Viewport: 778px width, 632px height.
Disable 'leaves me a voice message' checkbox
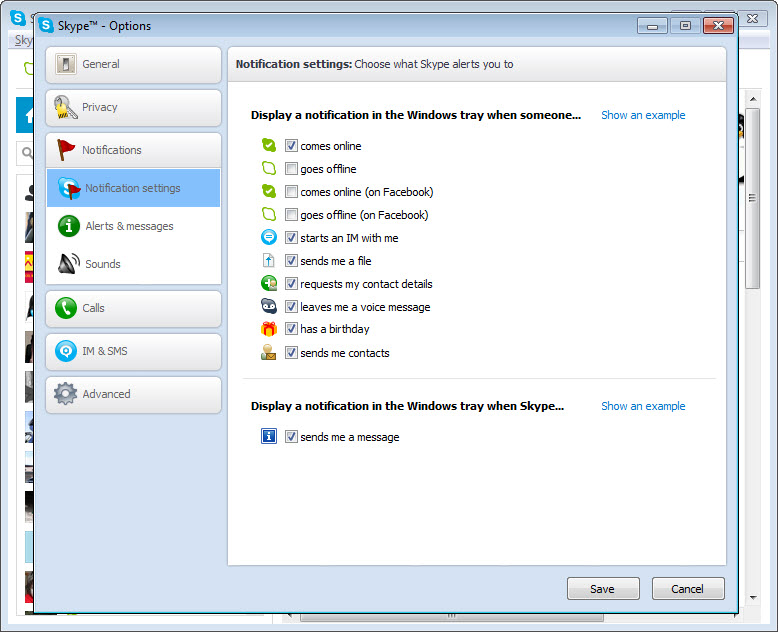291,307
